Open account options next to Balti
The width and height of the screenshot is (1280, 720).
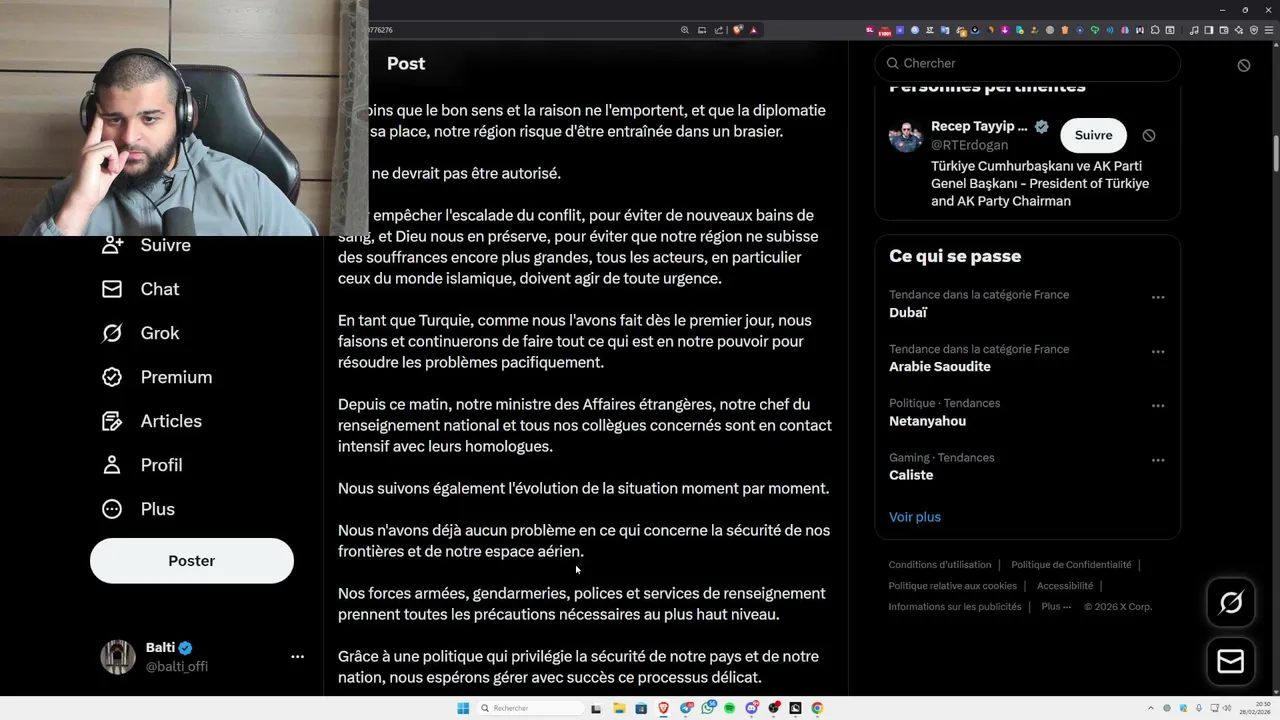pyautogui.click(x=297, y=657)
